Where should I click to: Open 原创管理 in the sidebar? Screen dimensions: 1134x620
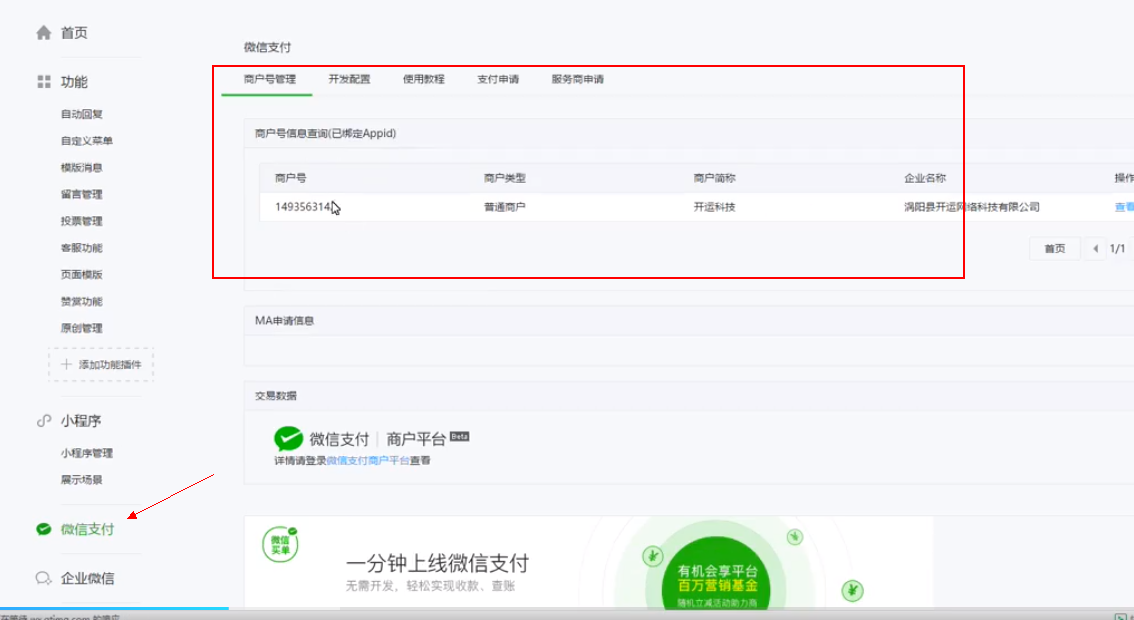click(x=82, y=328)
